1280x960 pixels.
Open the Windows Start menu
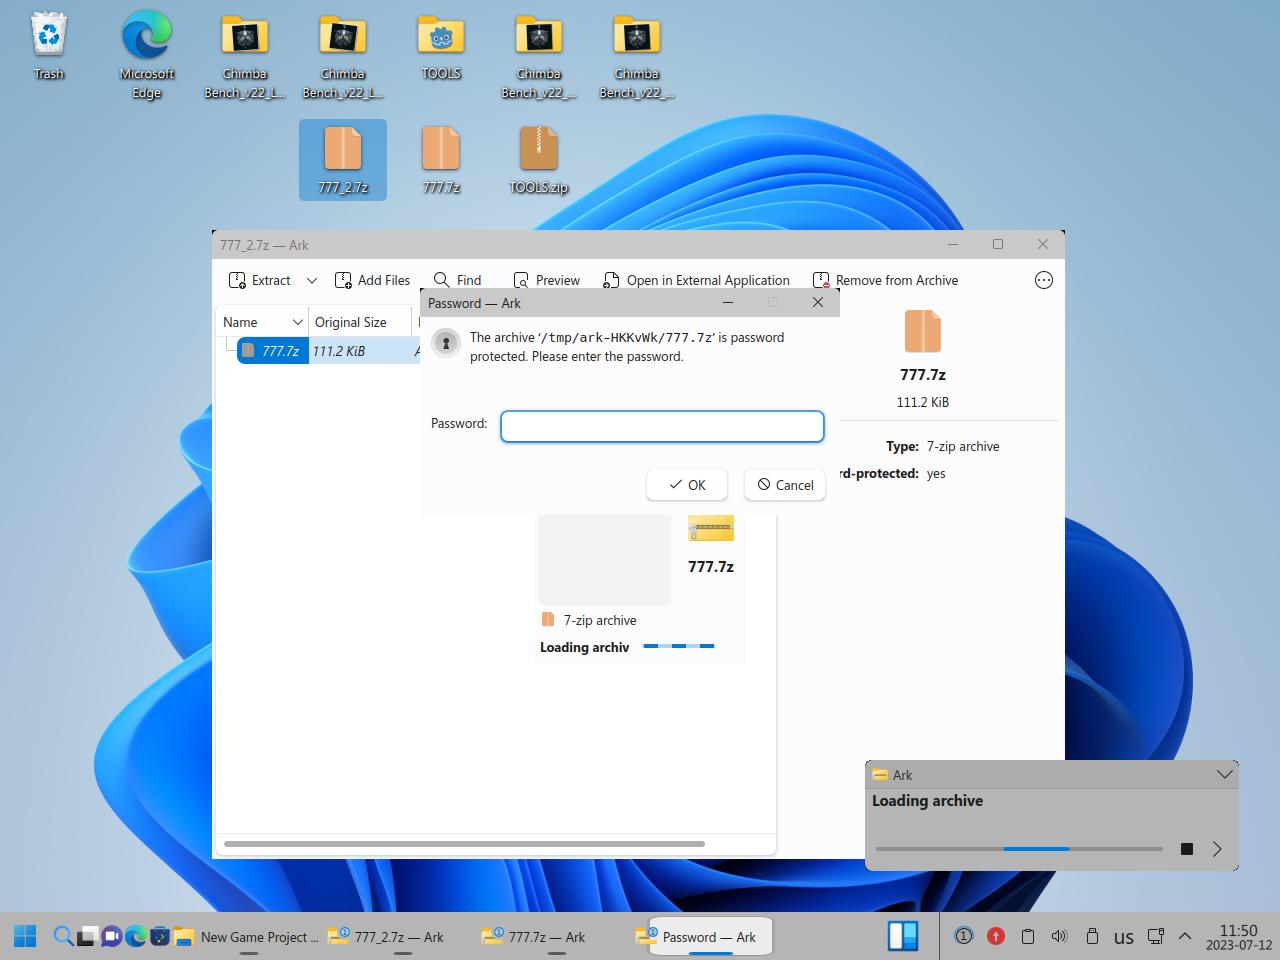pos(25,937)
